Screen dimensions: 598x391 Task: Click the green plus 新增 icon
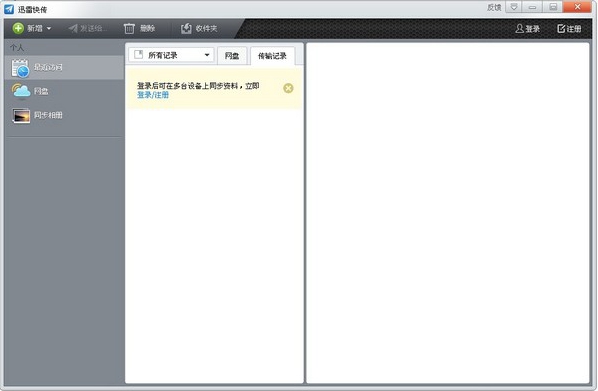click(x=18, y=28)
